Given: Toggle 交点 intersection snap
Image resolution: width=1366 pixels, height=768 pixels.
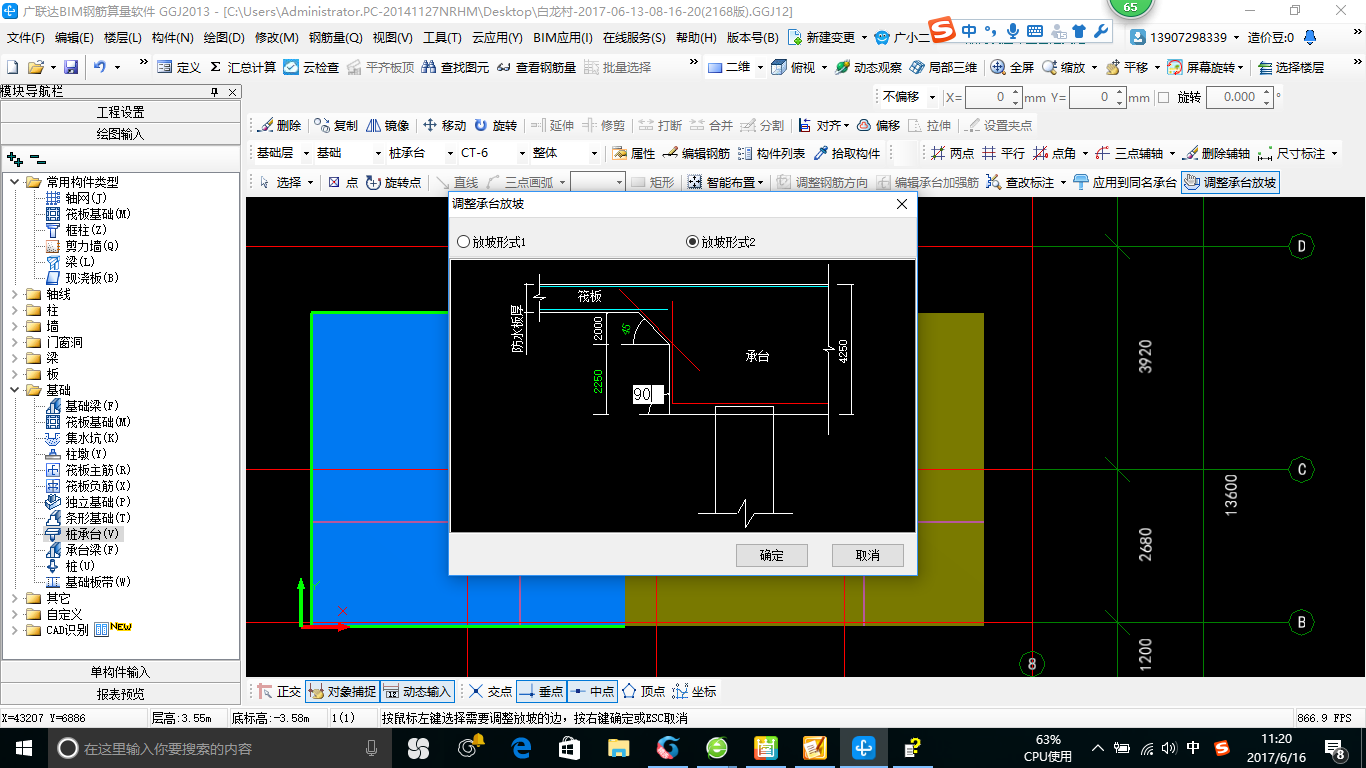Looking at the screenshot, I should click(x=491, y=691).
